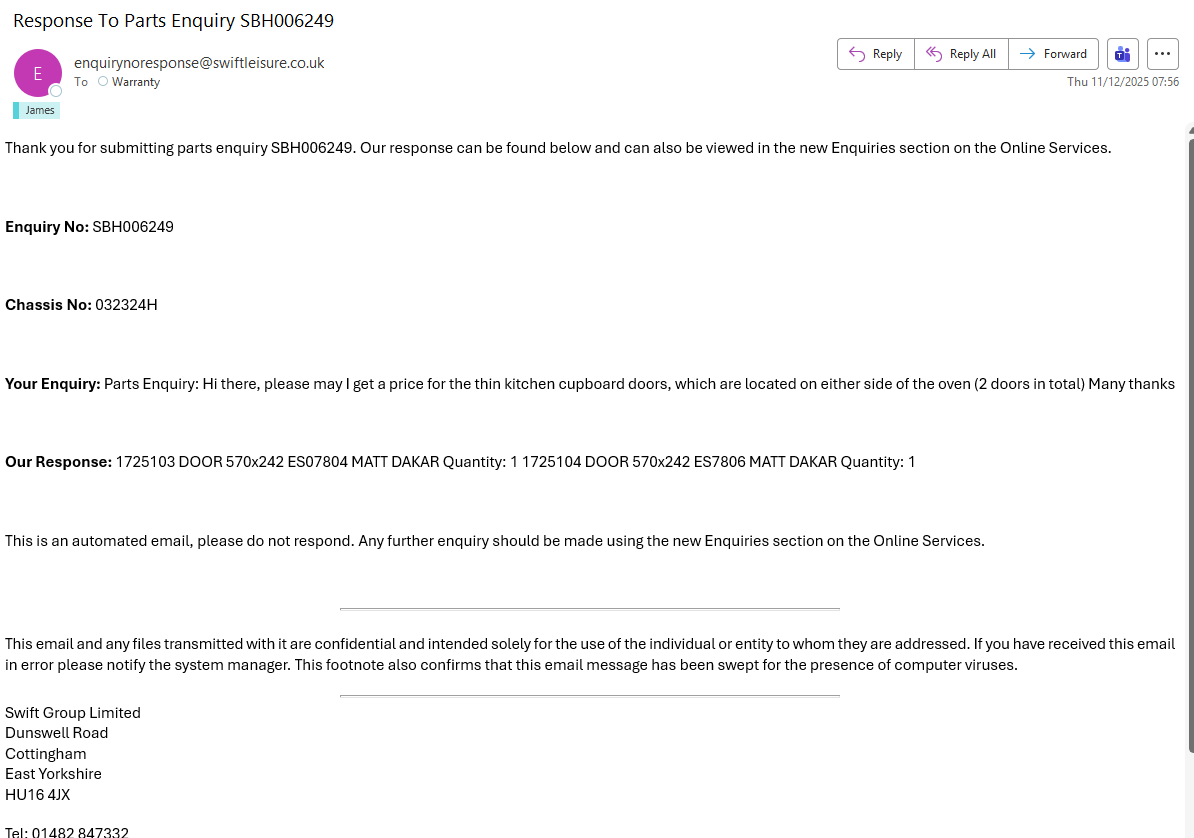Click Swift Group Limited in the signature
Screen dimensions: 1194x838
[73, 713]
